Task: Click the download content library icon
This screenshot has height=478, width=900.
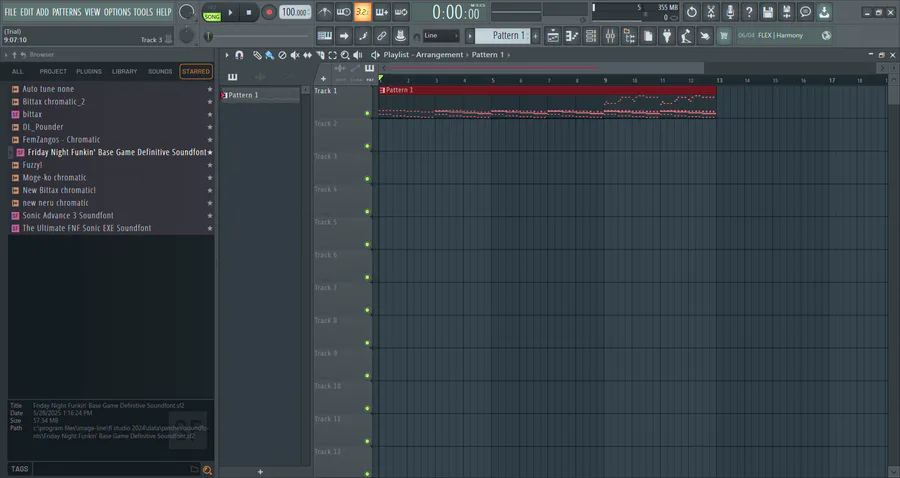Action: pos(824,11)
